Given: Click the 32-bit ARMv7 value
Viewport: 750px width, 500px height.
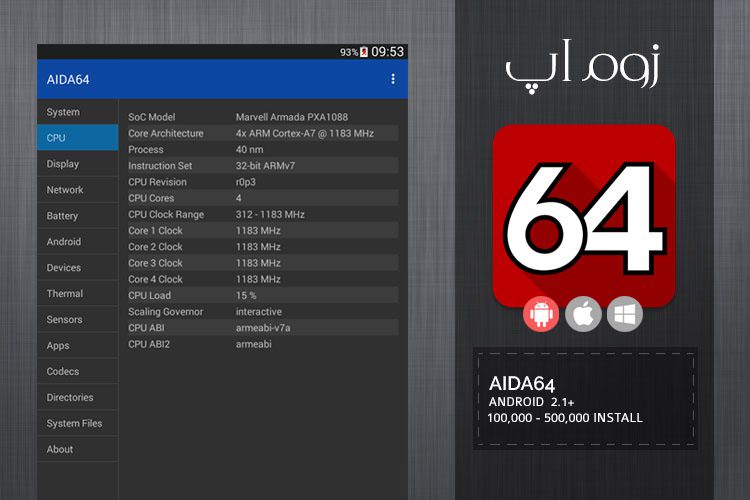Looking at the screenshot, I should [265, 166].
